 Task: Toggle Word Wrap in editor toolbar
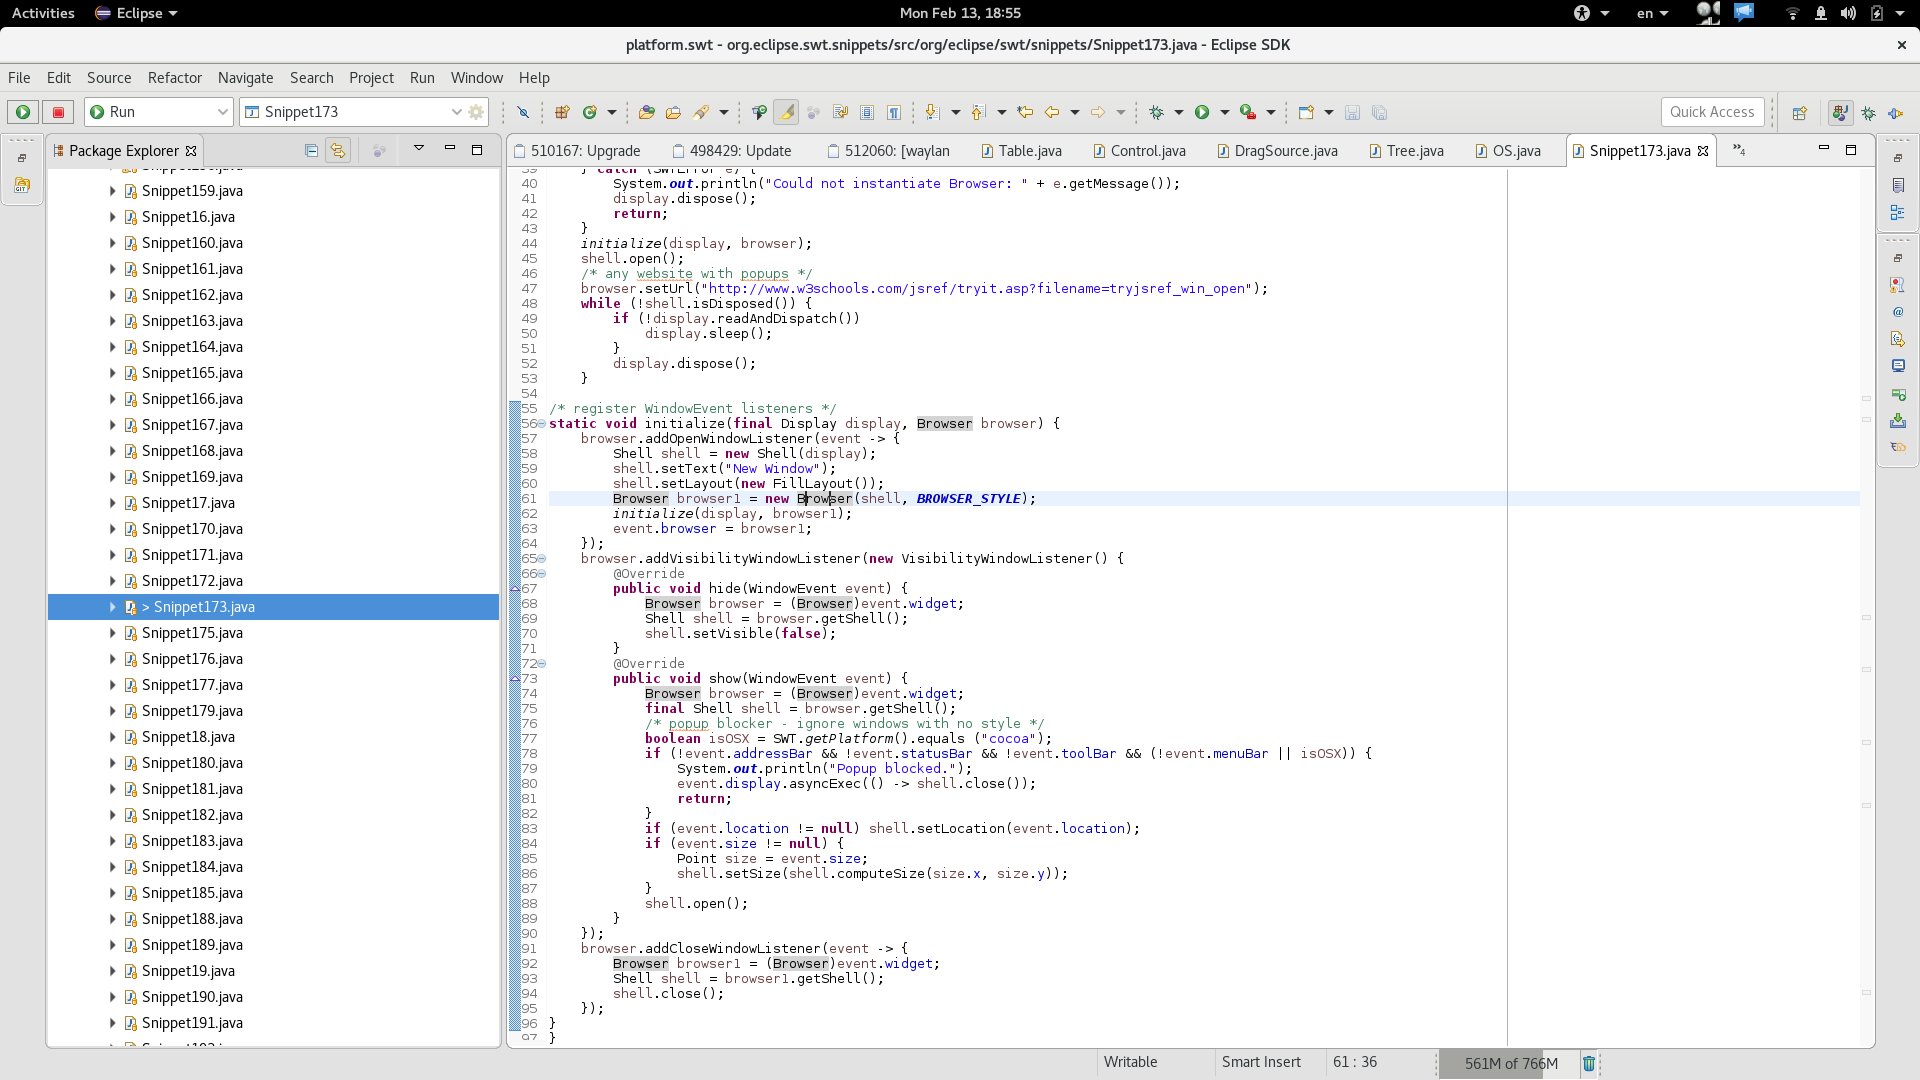tap(840, 112)
